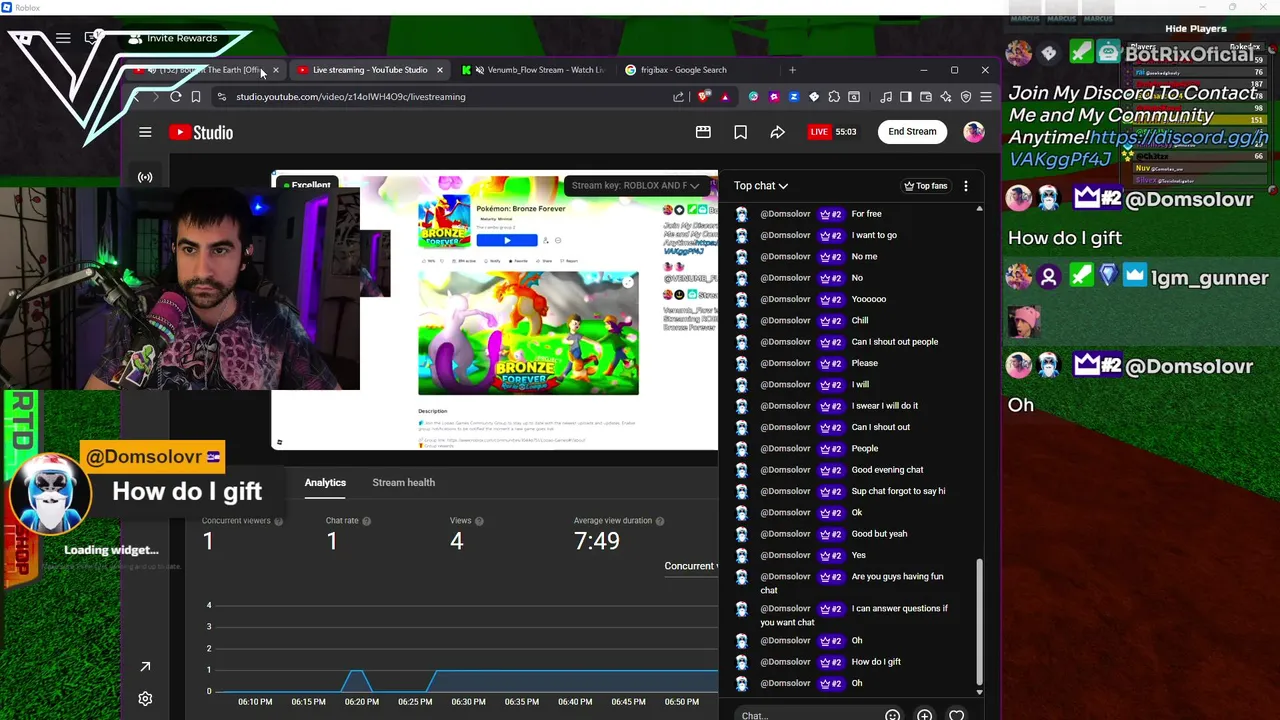The image size is (1280, 720).
Task: Click the red LIVE indicator badge
Action: point(819,132)
